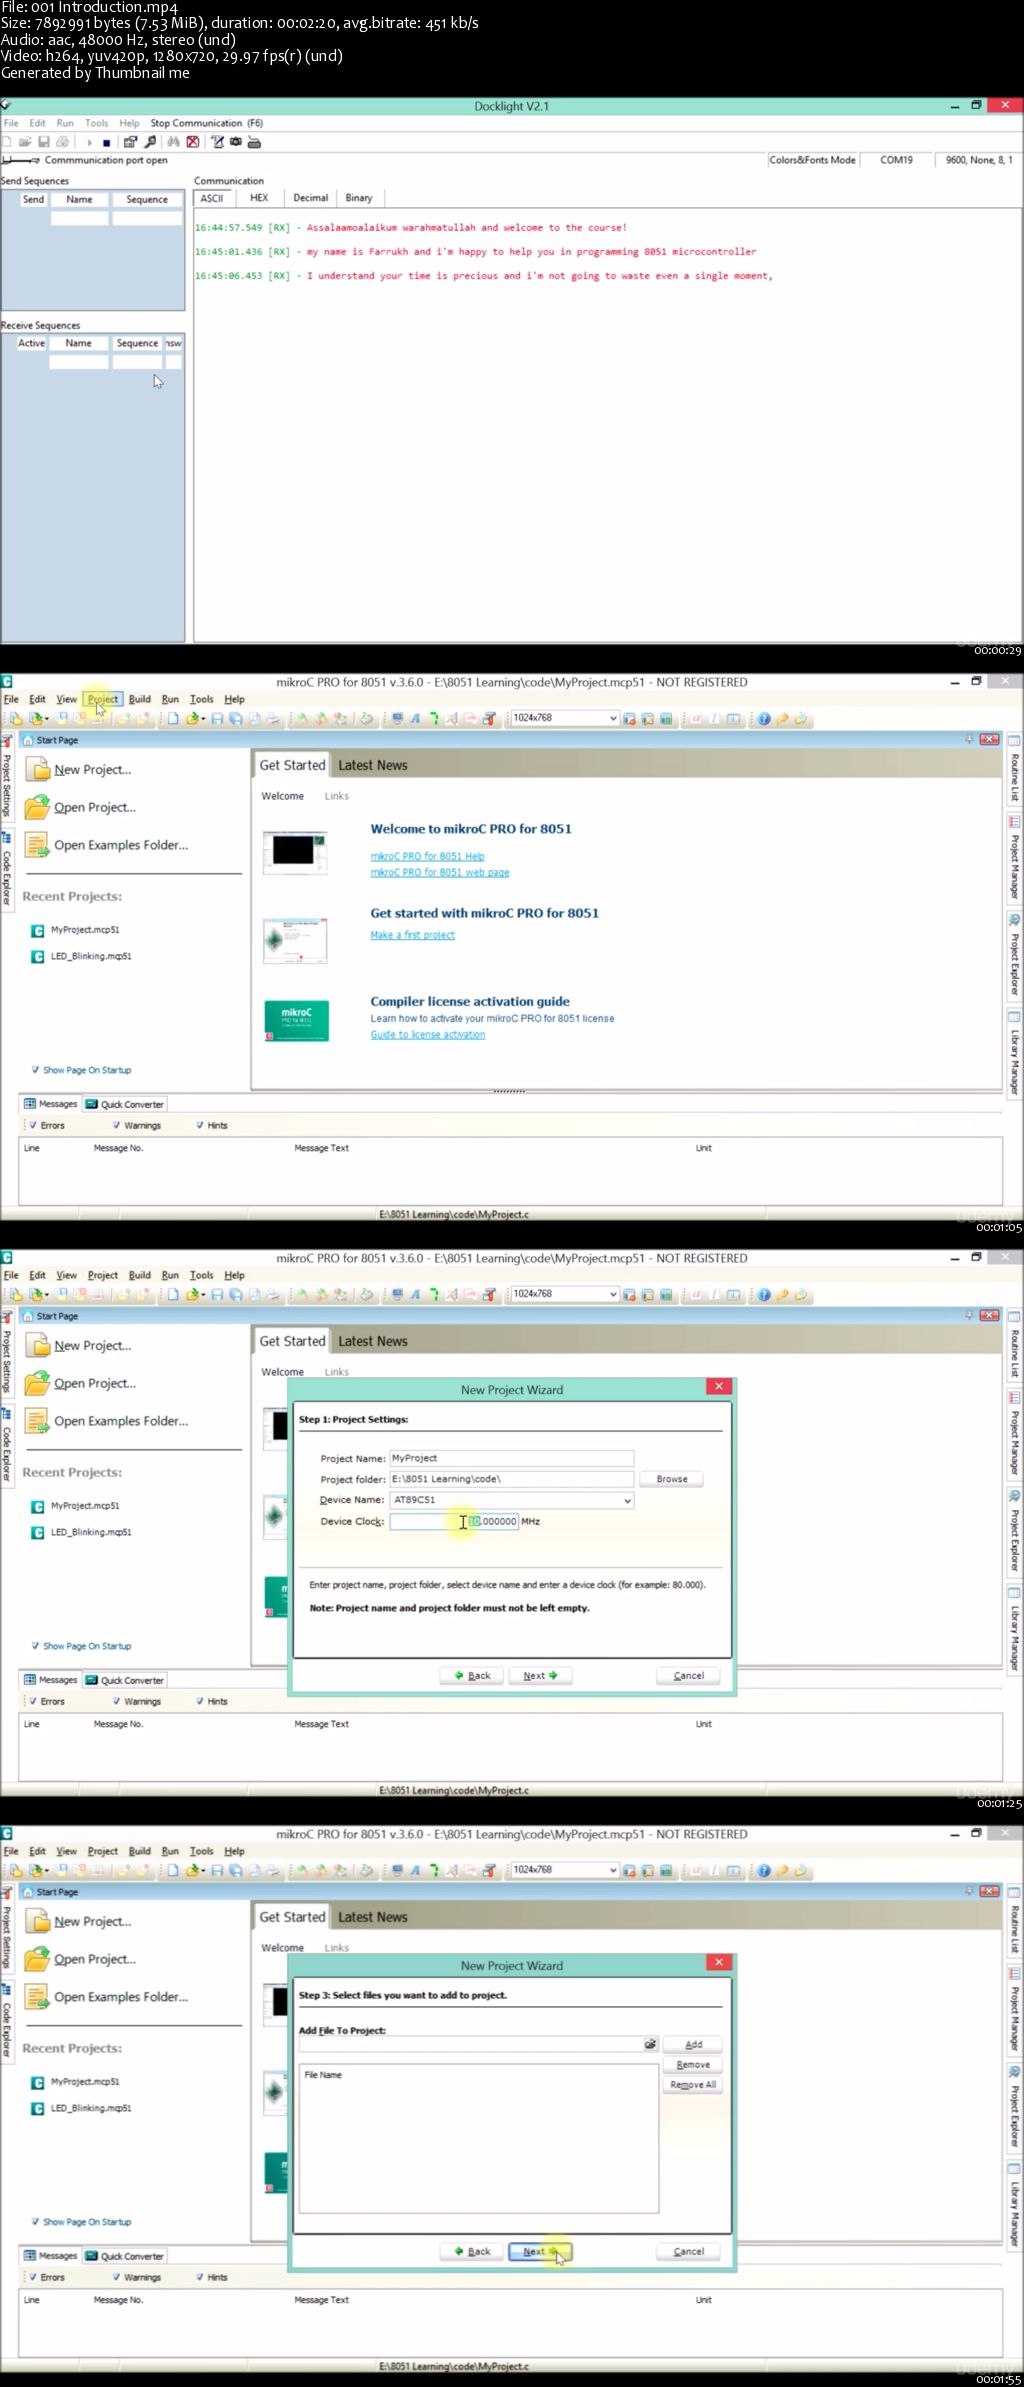
Task: Click the blue Help icon in the mikroC toolbar without a wizard
Action: click(x=764, y=719)
